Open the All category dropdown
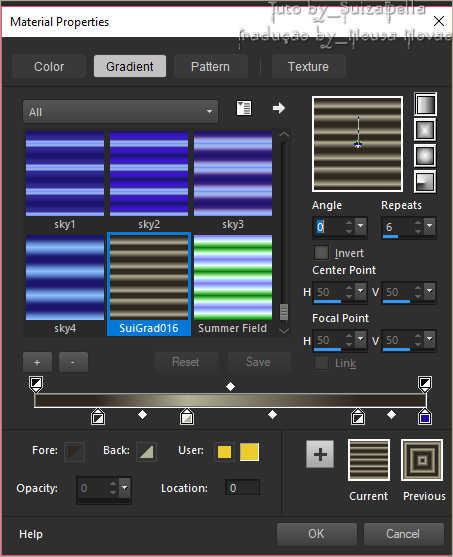The width and height of the screenshot is (453, 557). point(120,112)
